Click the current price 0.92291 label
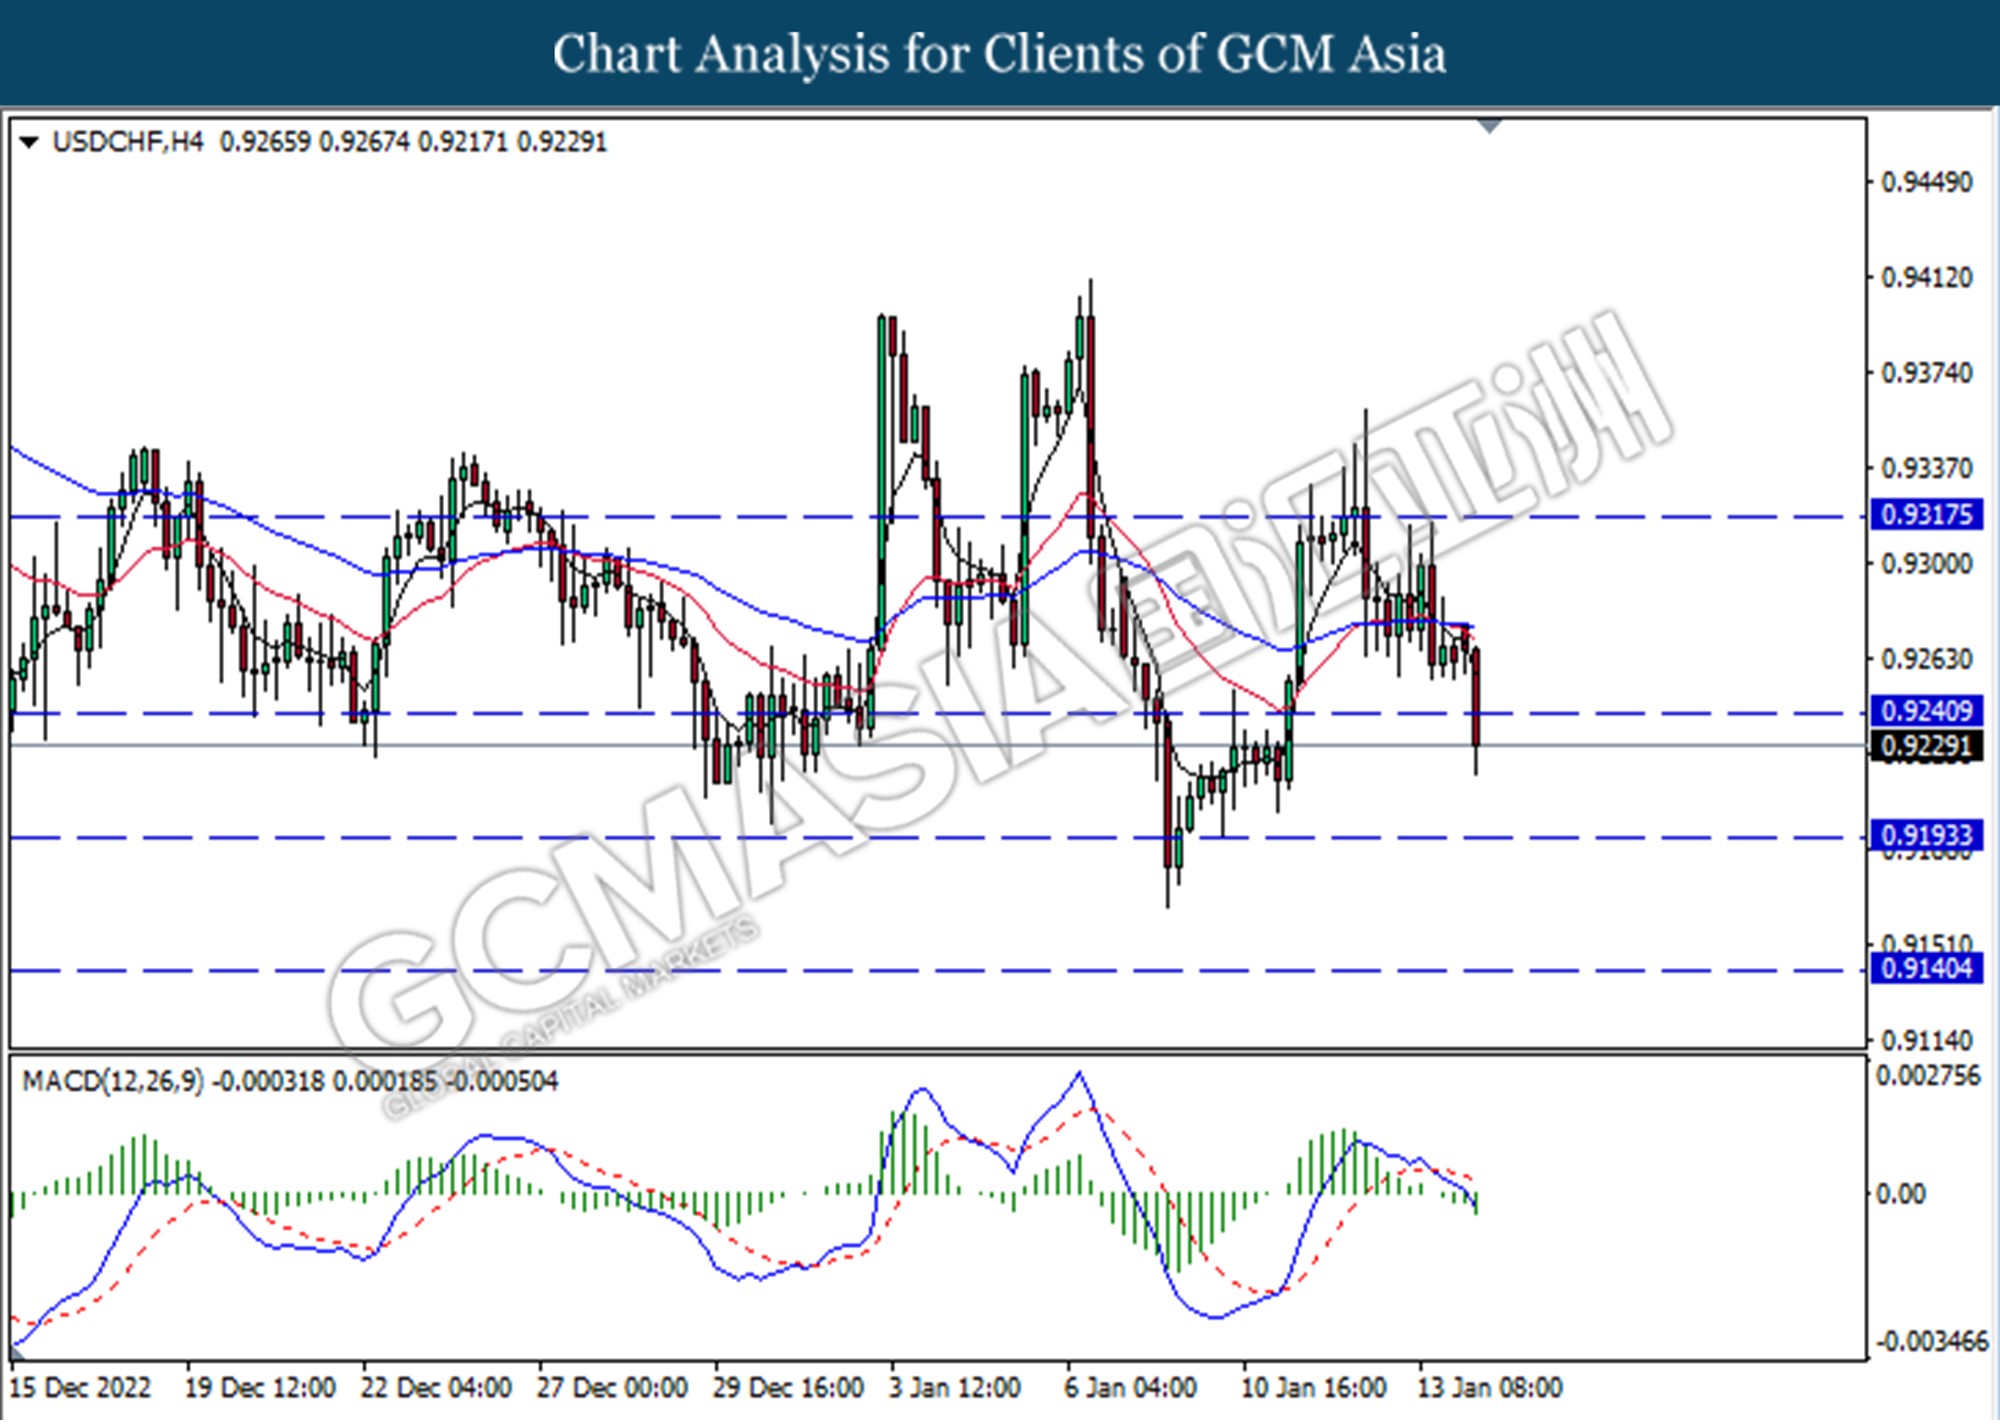The height and width of the screenshot is (1428, 2000). (1926, 747)
